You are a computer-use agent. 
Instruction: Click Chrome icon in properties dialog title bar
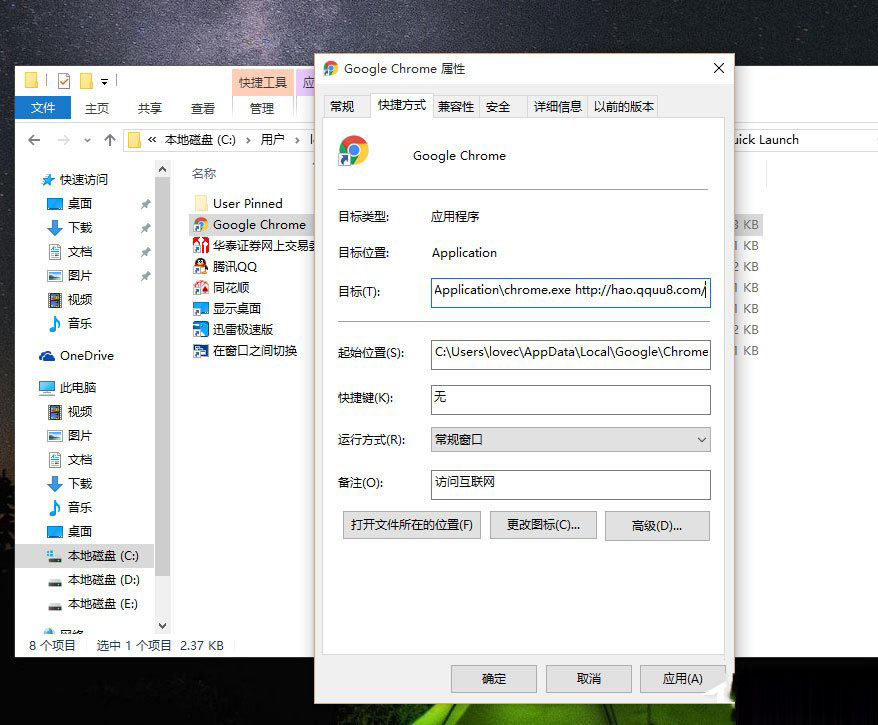coord(331,68)
